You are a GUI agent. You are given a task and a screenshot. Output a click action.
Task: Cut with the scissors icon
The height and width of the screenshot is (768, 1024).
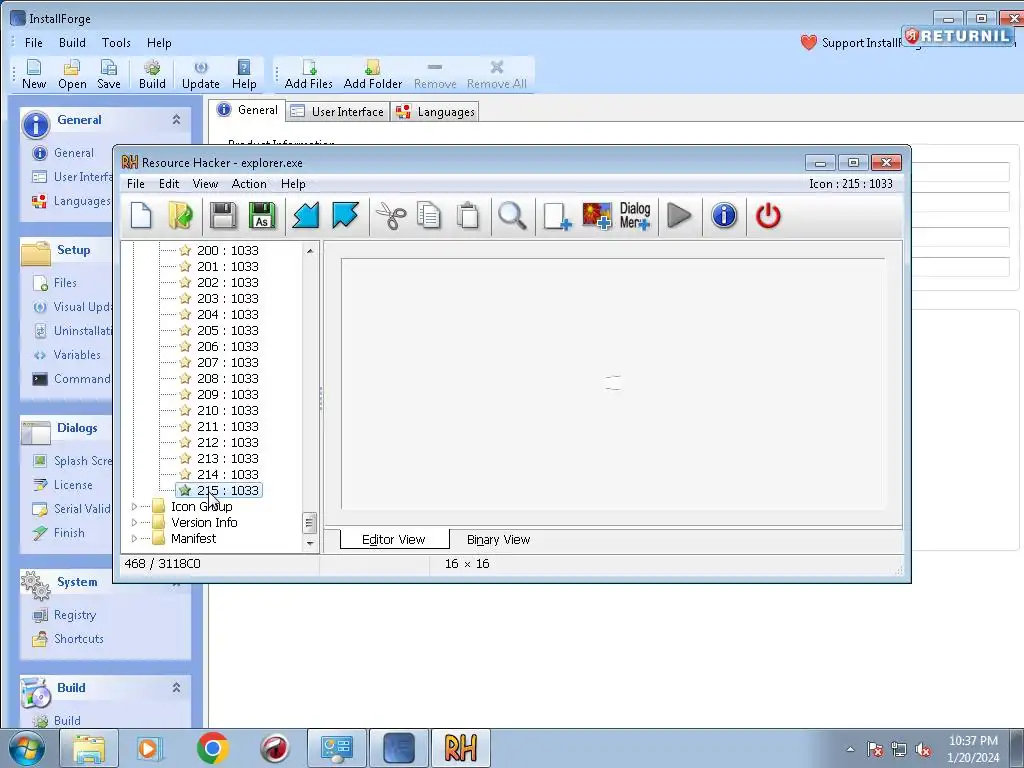pyautogui.click(x=391, y=216)
